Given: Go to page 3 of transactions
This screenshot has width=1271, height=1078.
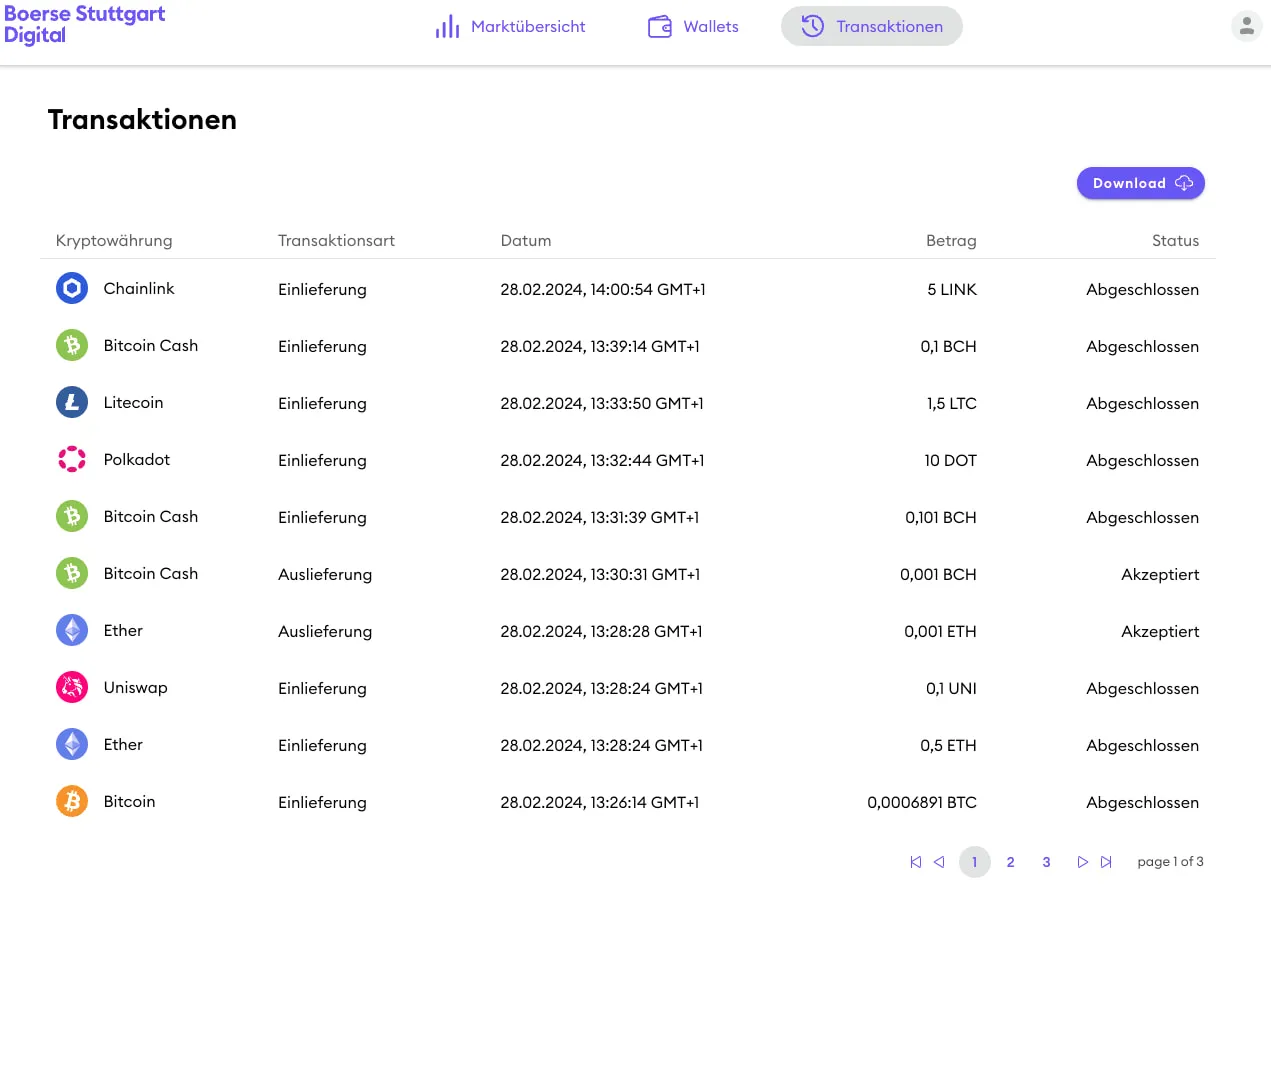Looking at the screenshot, I should click(x=1046, y=862).
